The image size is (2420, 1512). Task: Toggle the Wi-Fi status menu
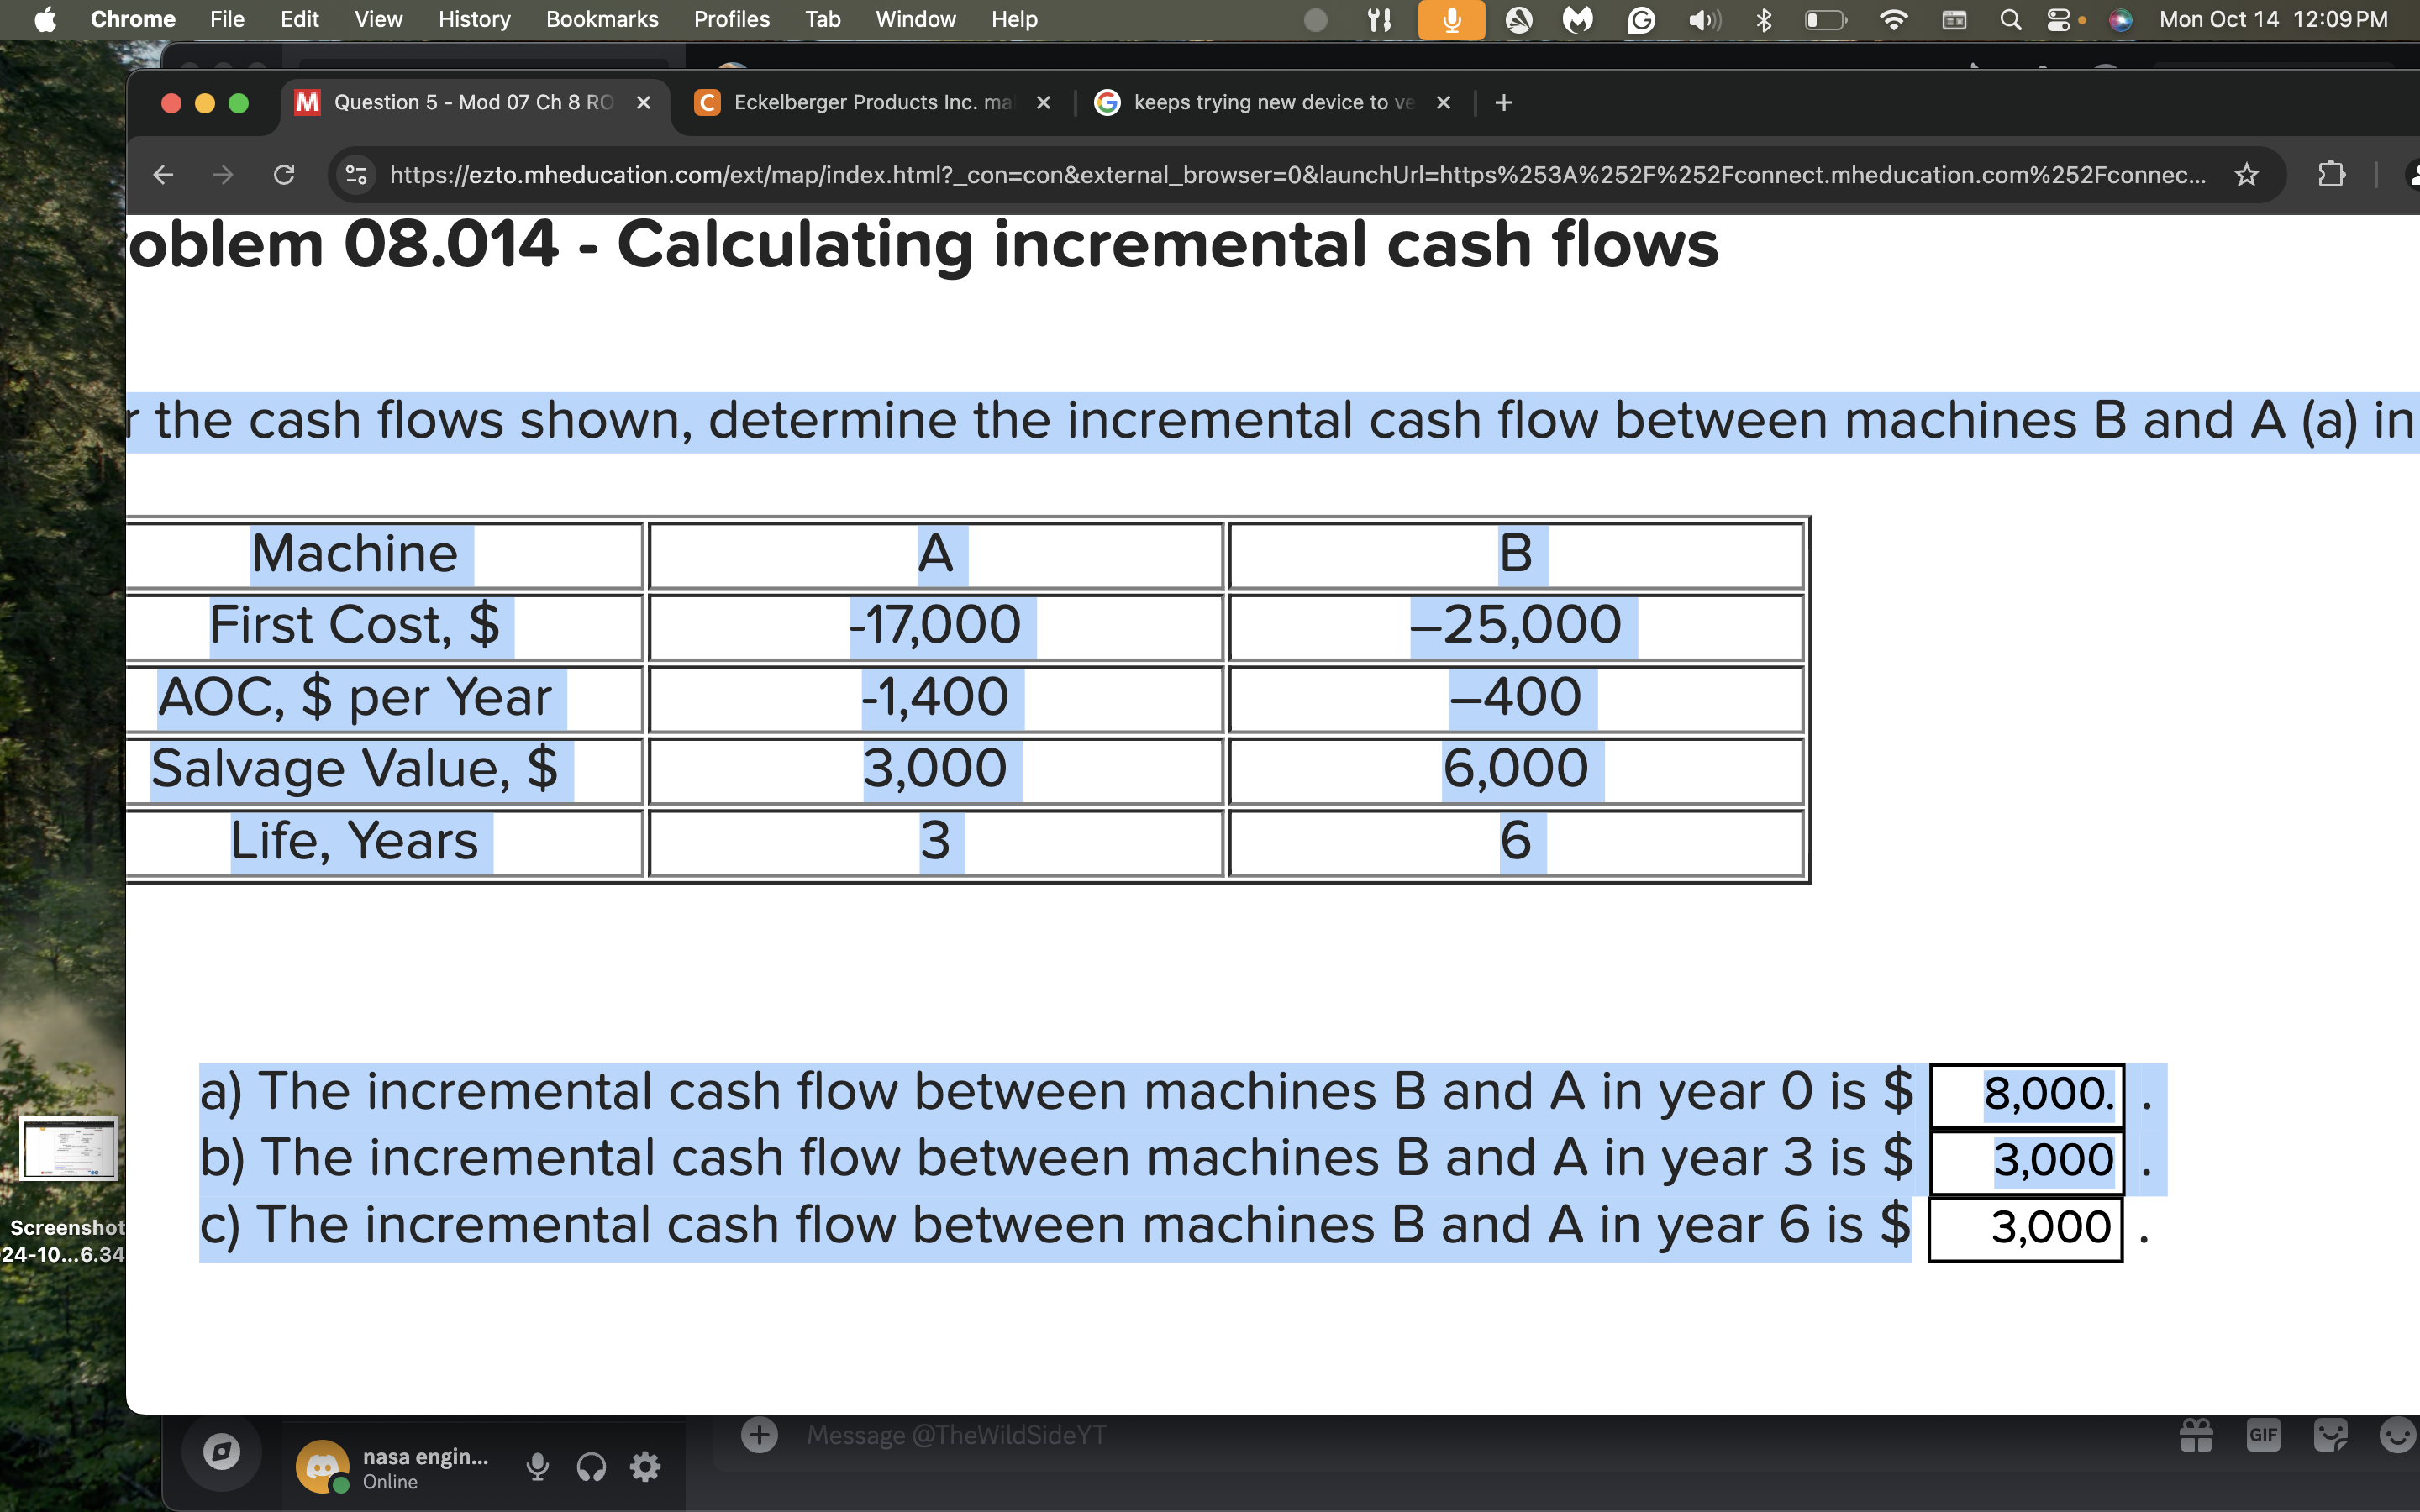click(x=1894, y=19)
